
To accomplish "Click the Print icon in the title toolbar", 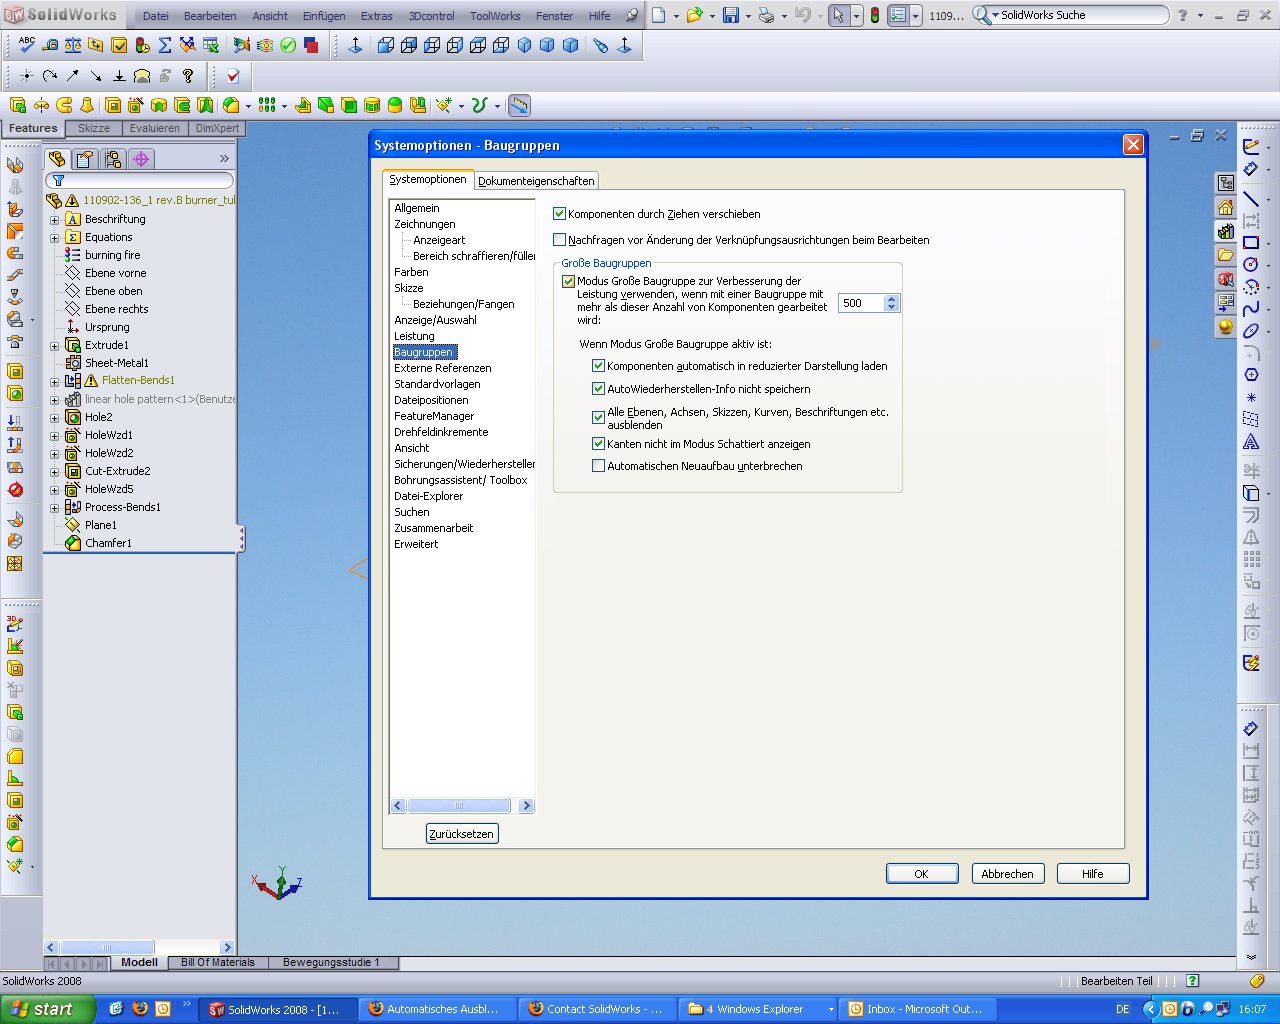I will (x=766, y=15).
